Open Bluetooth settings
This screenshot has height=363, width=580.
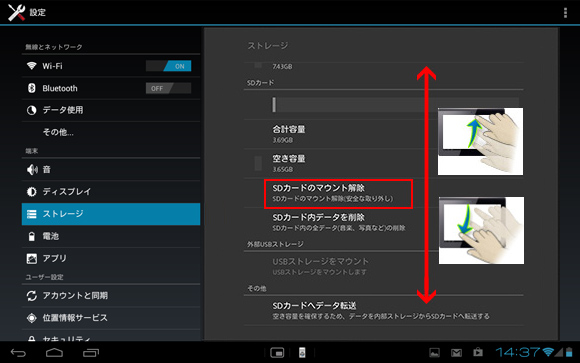[x=111, y=88]
